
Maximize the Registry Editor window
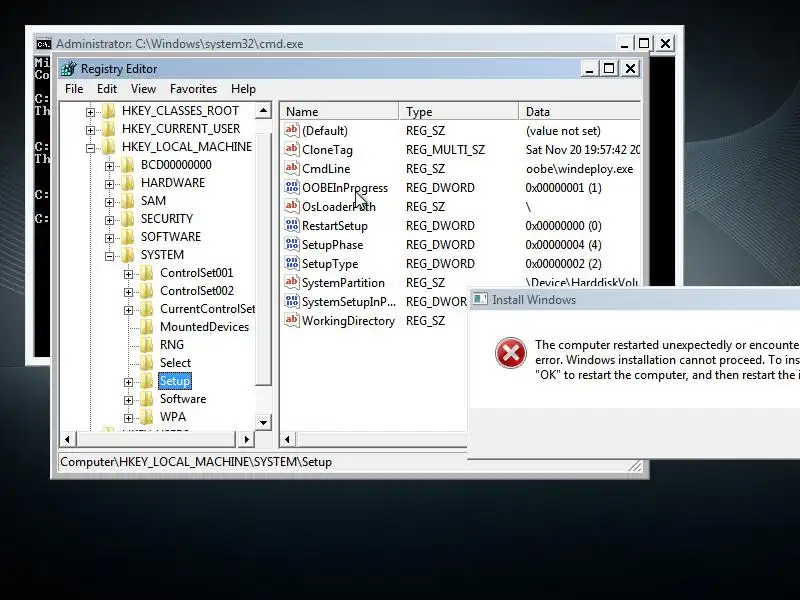pos(609,68)
